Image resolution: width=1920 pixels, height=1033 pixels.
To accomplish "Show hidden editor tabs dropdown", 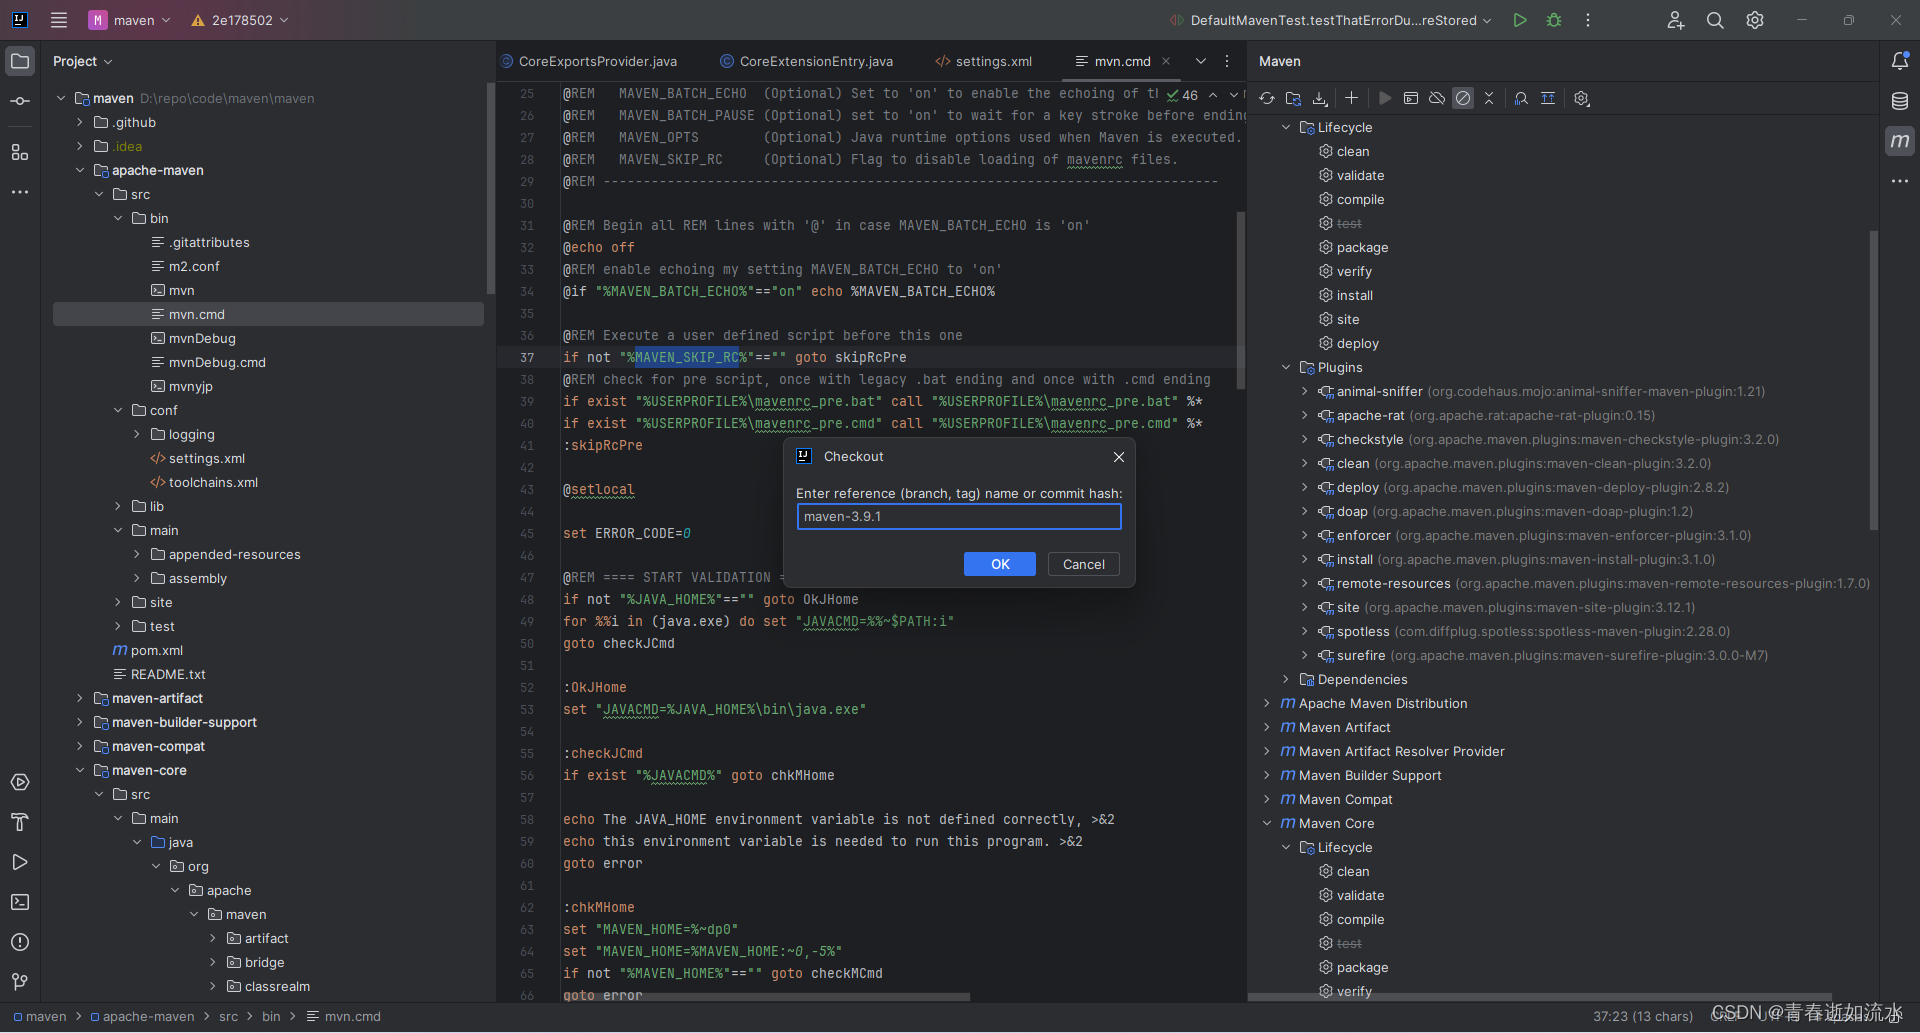I will 1201,61.
